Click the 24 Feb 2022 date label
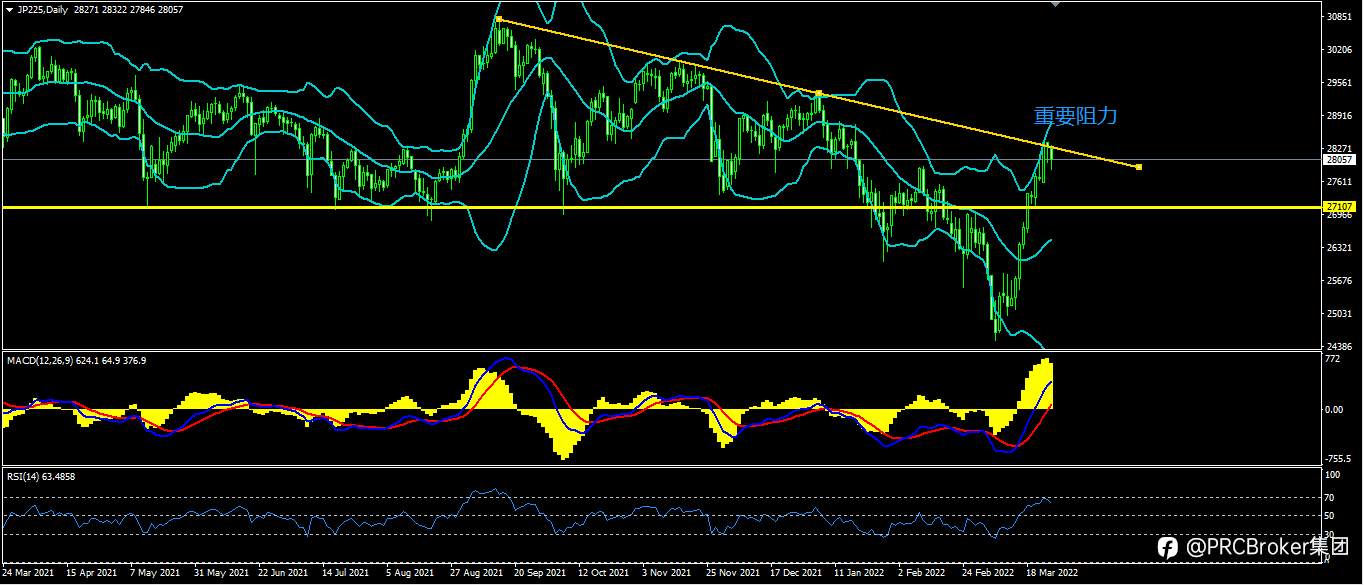This screenshot has width=1364, height=585. (989, 574)
